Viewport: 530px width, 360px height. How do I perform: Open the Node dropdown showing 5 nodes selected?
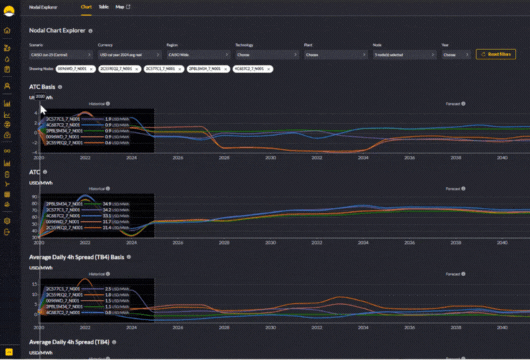click(x=405, y=54)
